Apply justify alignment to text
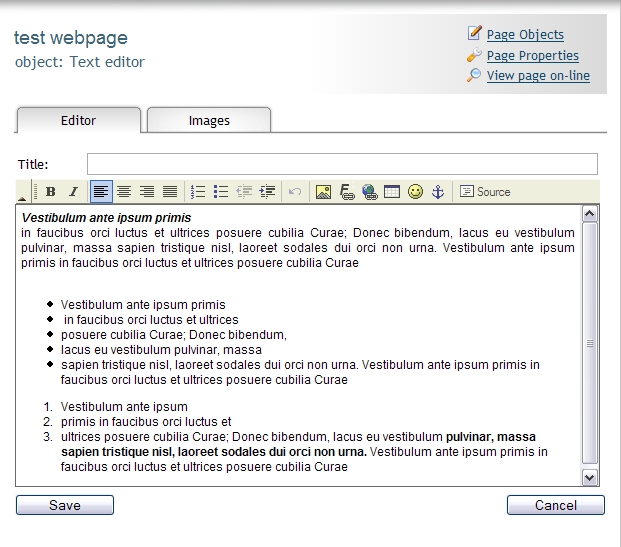 pyautogui.click(x=170, y=192)
